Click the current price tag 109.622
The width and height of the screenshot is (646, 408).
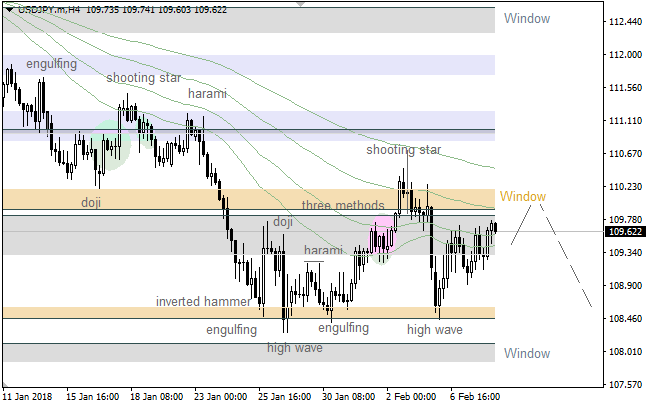tap(626, 231)
